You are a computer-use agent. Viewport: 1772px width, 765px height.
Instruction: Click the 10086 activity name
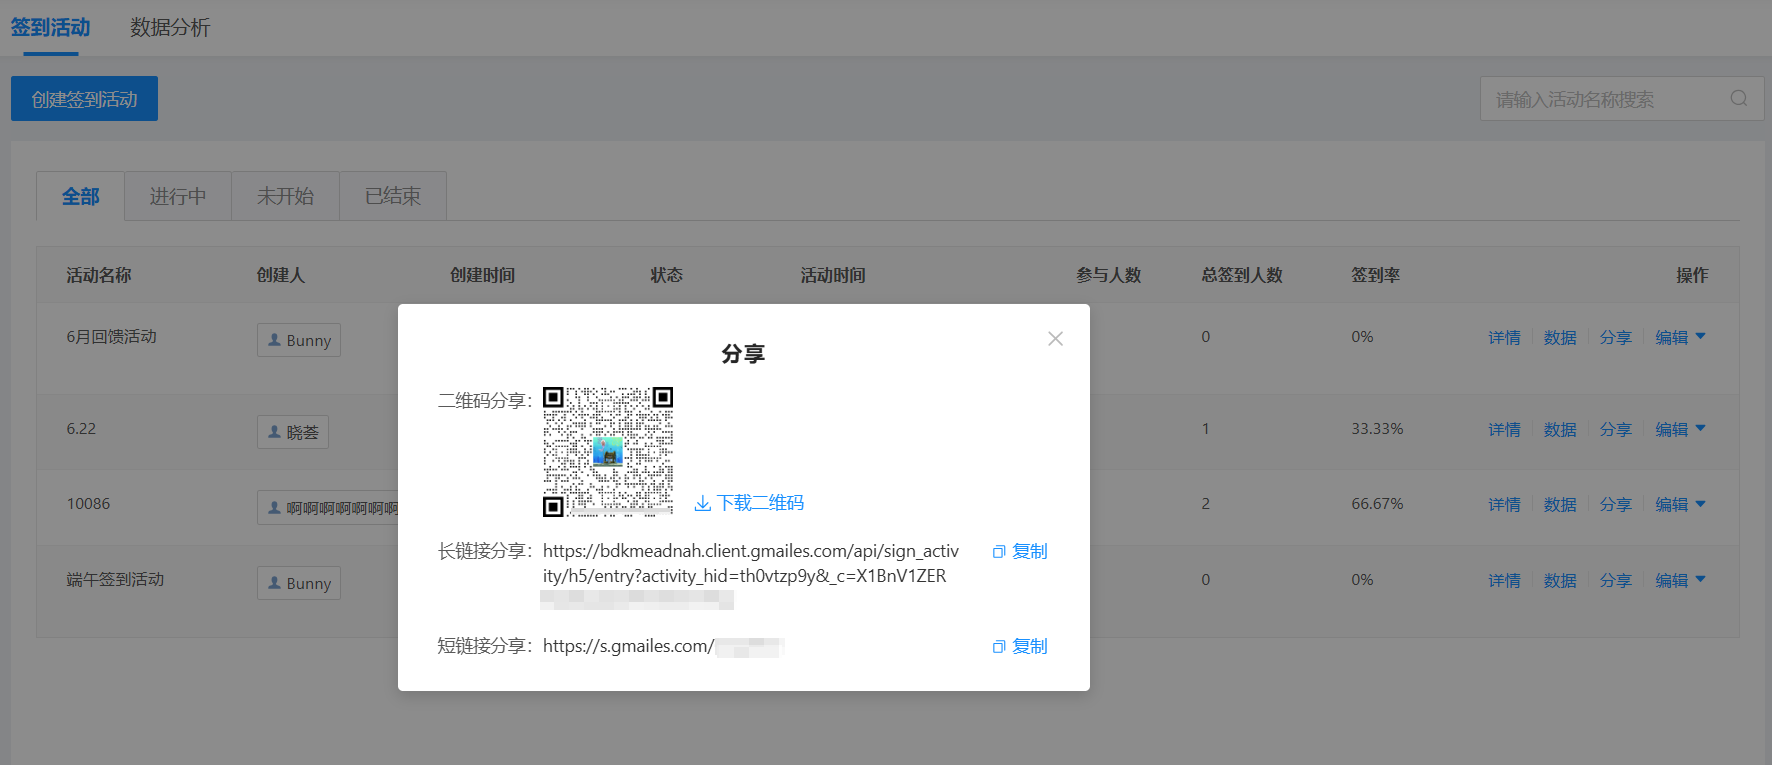[x=88, y=504]
